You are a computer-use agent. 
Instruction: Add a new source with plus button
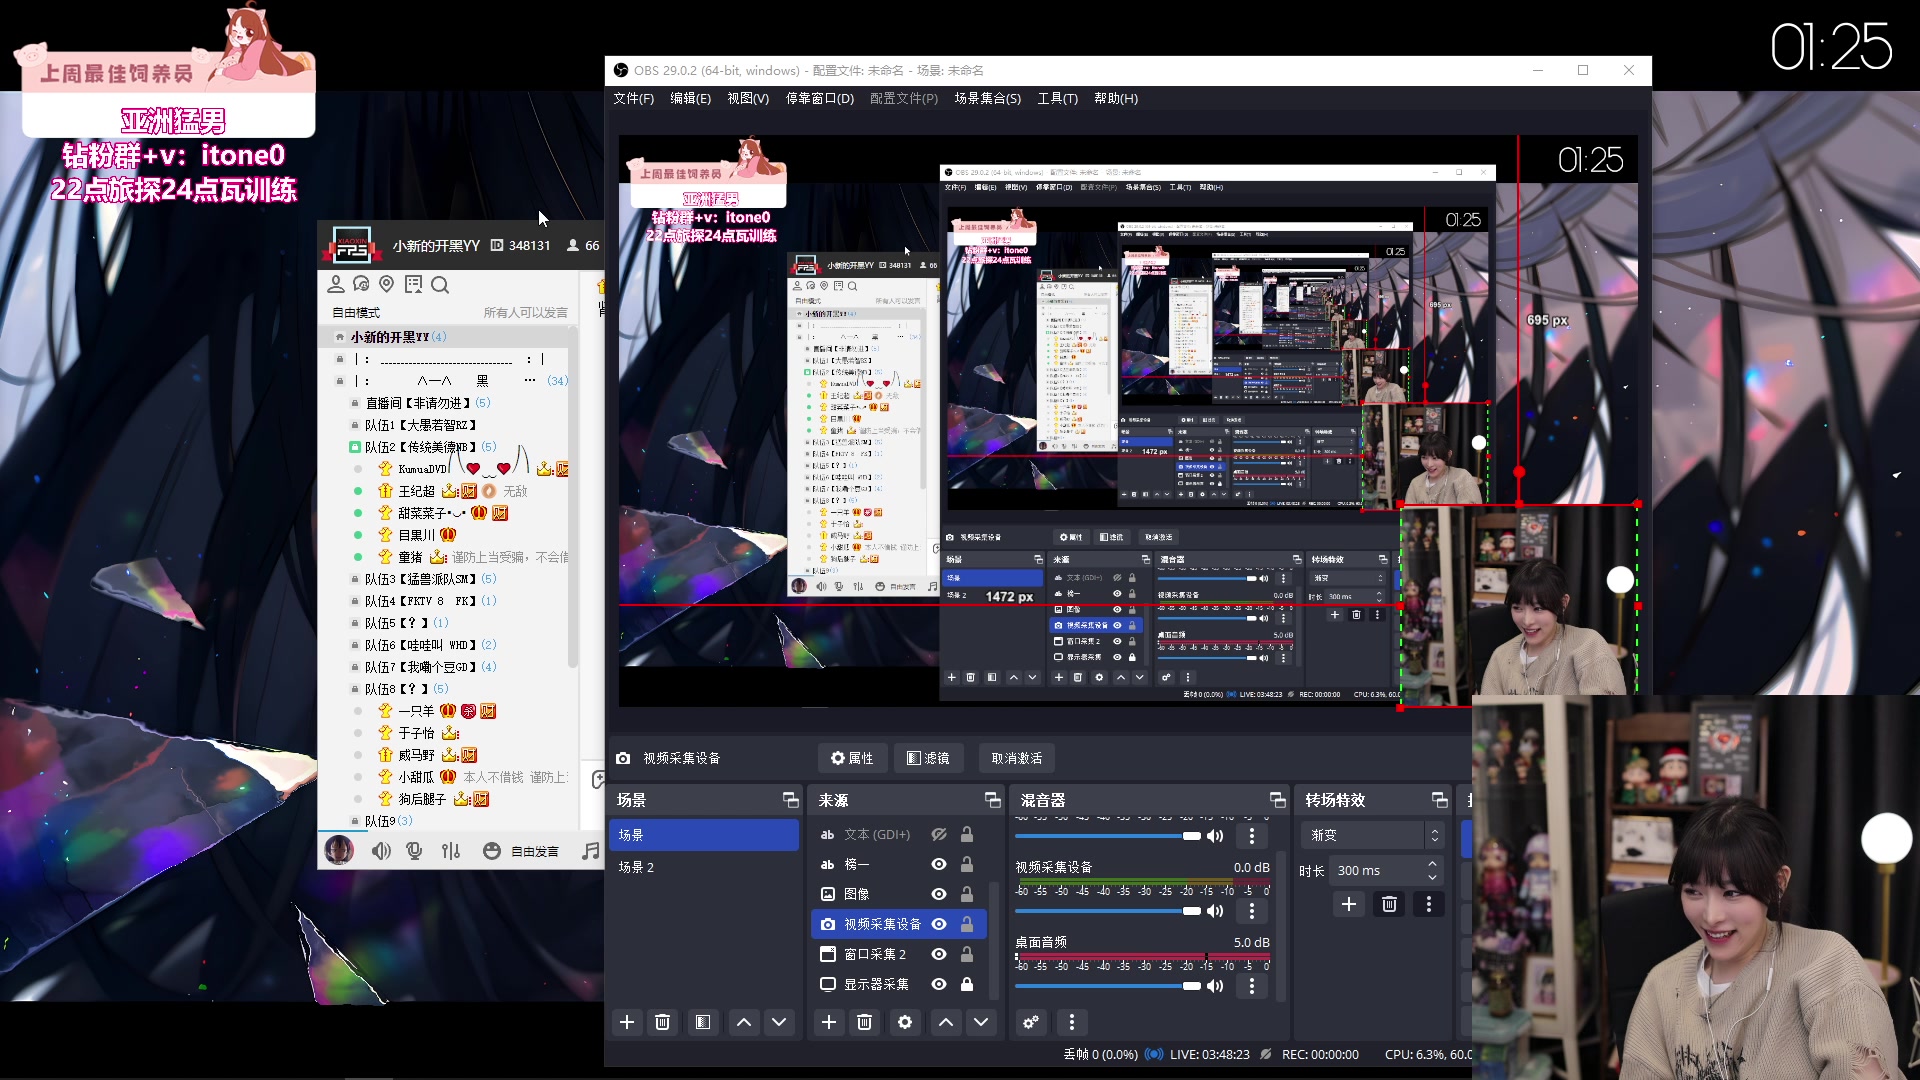click(x=828, y=1022)
